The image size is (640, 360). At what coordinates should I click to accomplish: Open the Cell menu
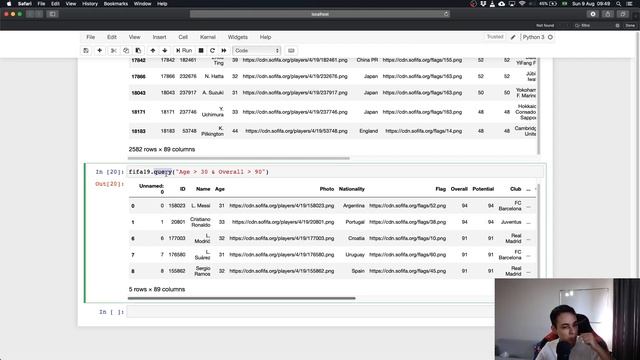[x=183, y=37]
